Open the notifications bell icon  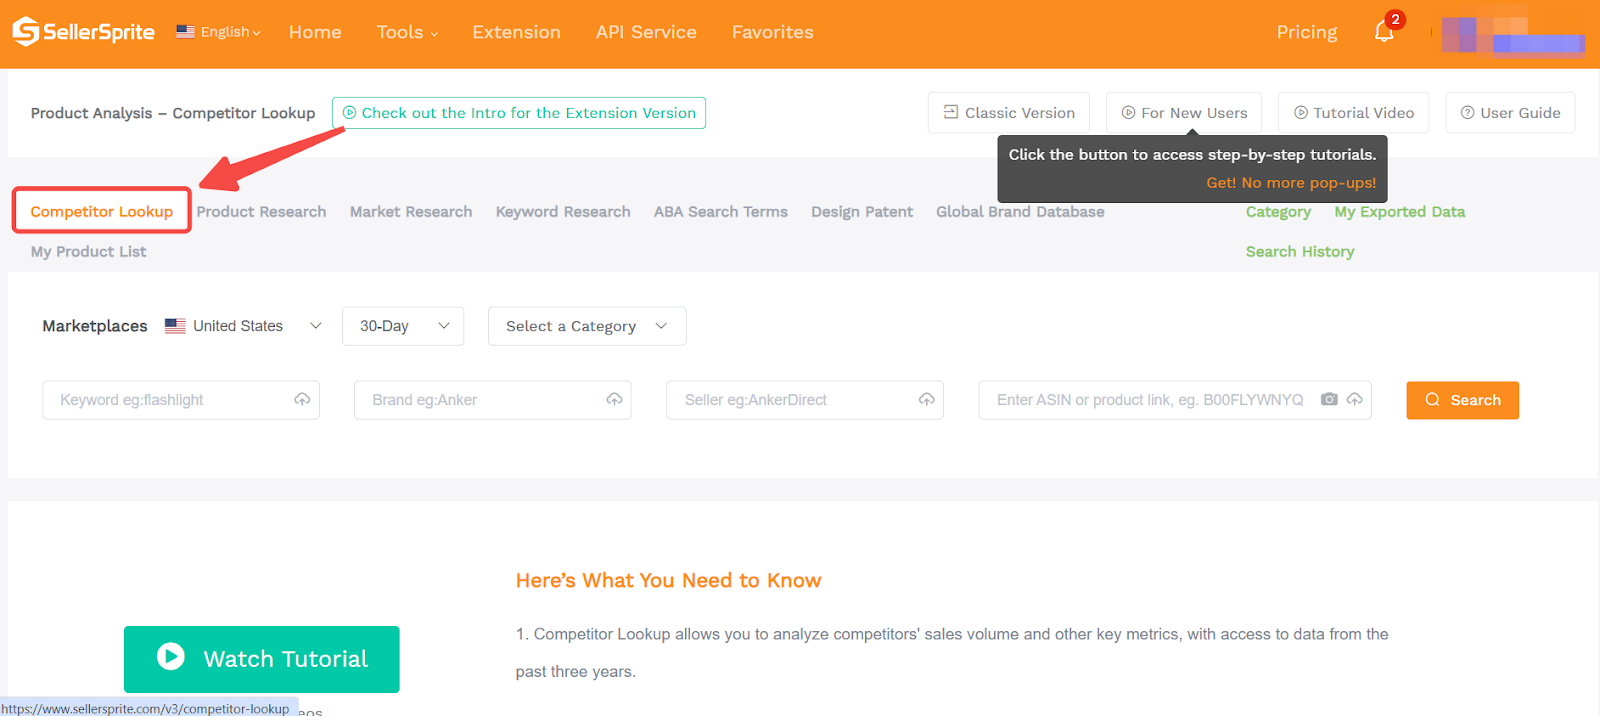1384,32
